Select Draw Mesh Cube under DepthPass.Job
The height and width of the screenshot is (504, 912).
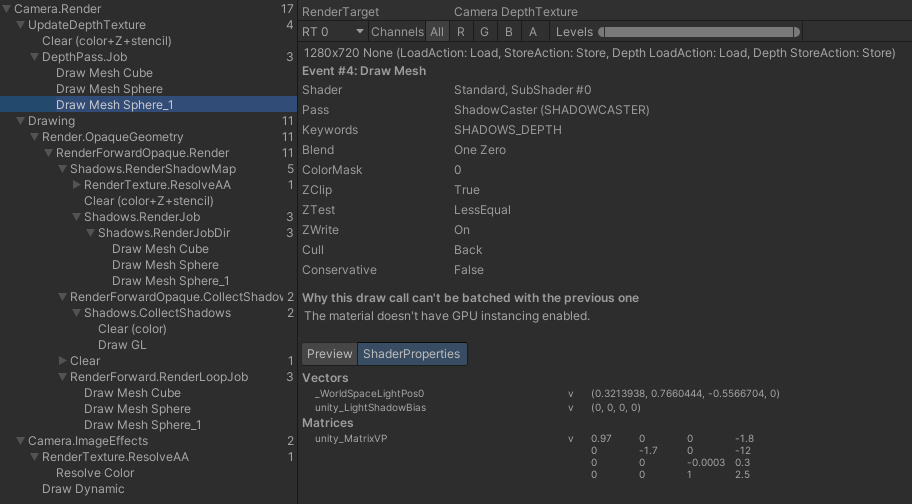pos(104,73)
